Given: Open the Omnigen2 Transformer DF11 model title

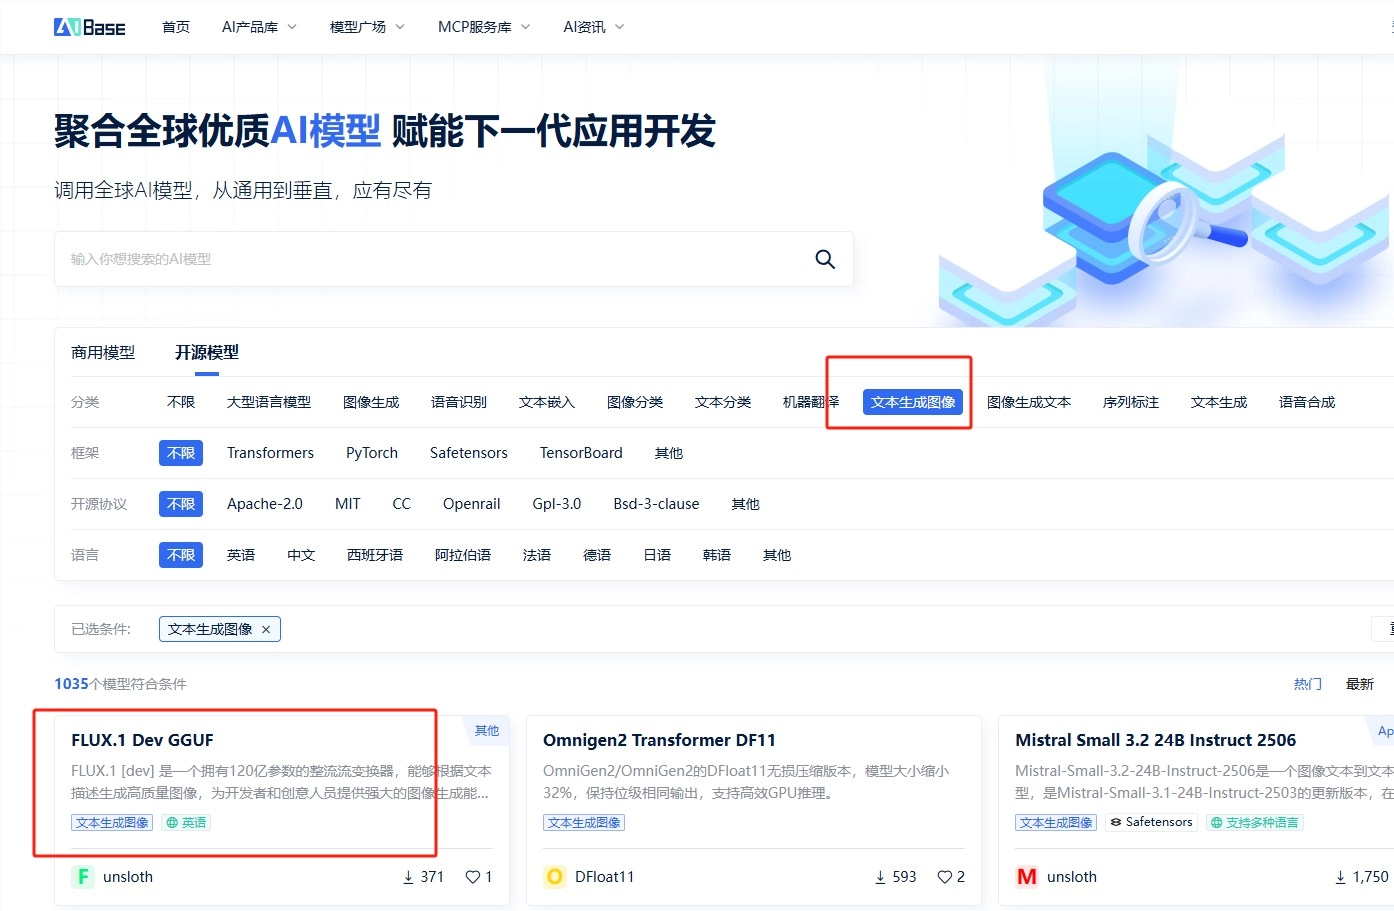Looking at the screenshot, I should click(x=659, y=740).
